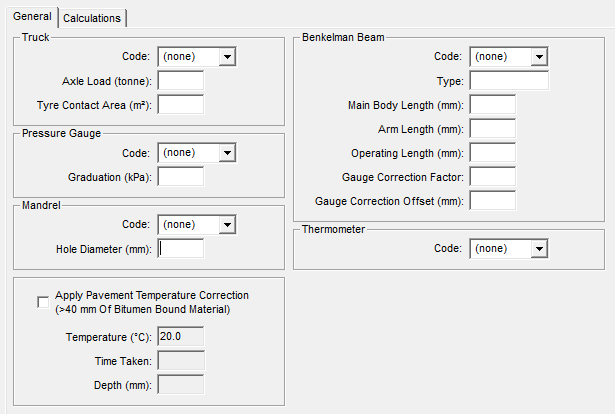Click the Arm Length (mm) field

(x=492, y=129)
